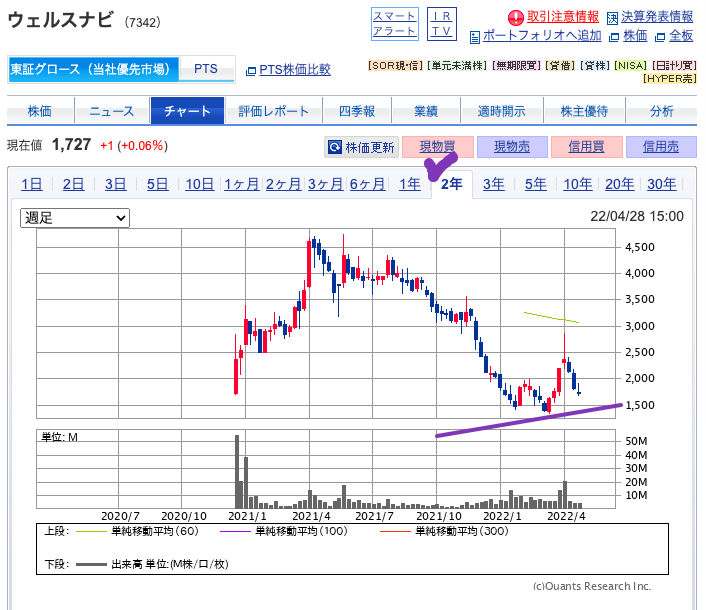Set chart range to 2ヶ月
This screenshot has height=610, width=706.
point(283,184)
